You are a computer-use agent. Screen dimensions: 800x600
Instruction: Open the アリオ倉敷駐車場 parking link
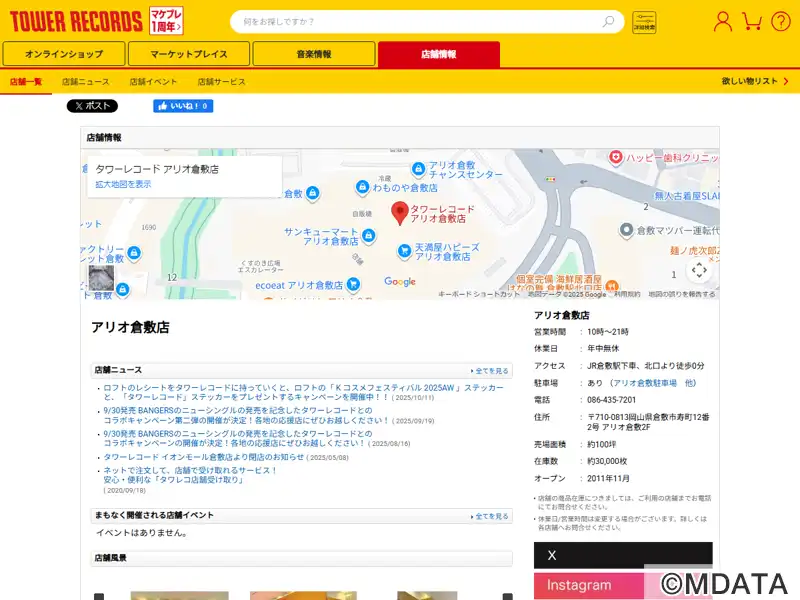click(x=645, y=382)
